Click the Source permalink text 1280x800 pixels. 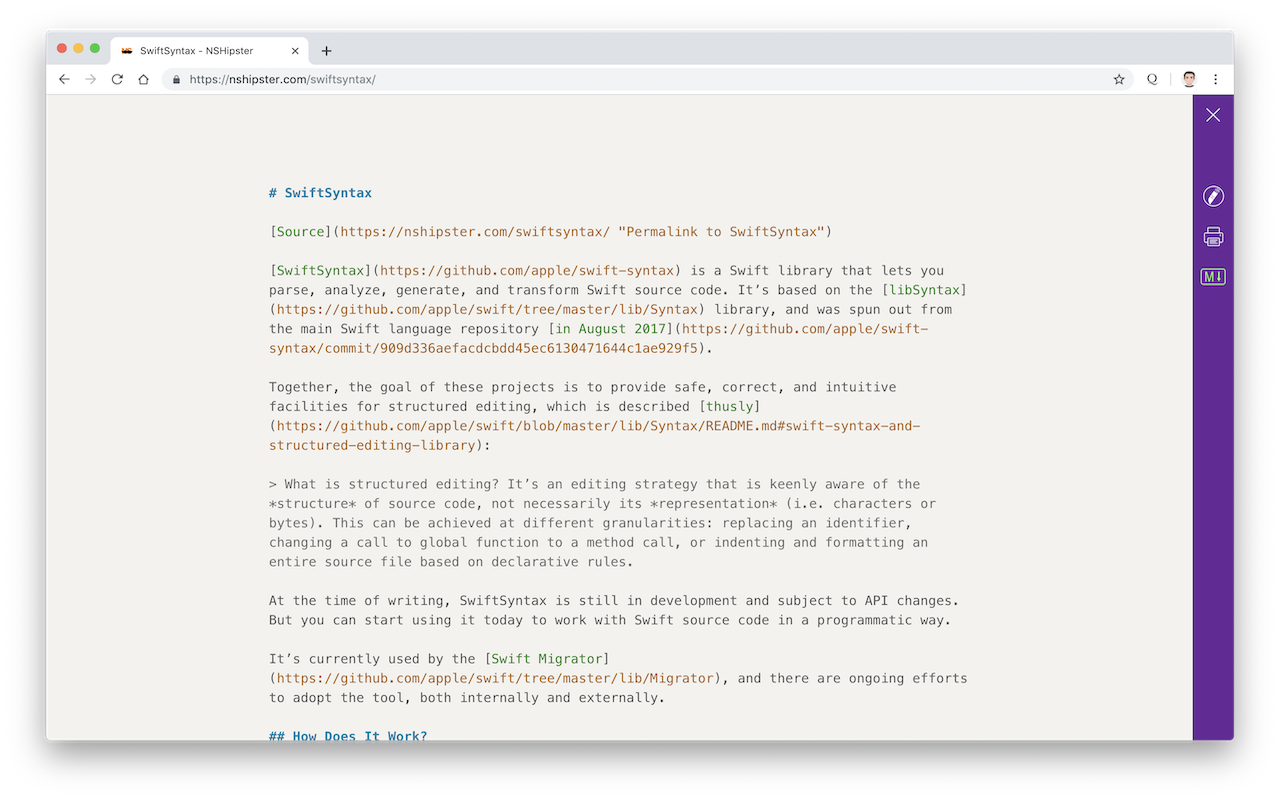tap(299, 231)
